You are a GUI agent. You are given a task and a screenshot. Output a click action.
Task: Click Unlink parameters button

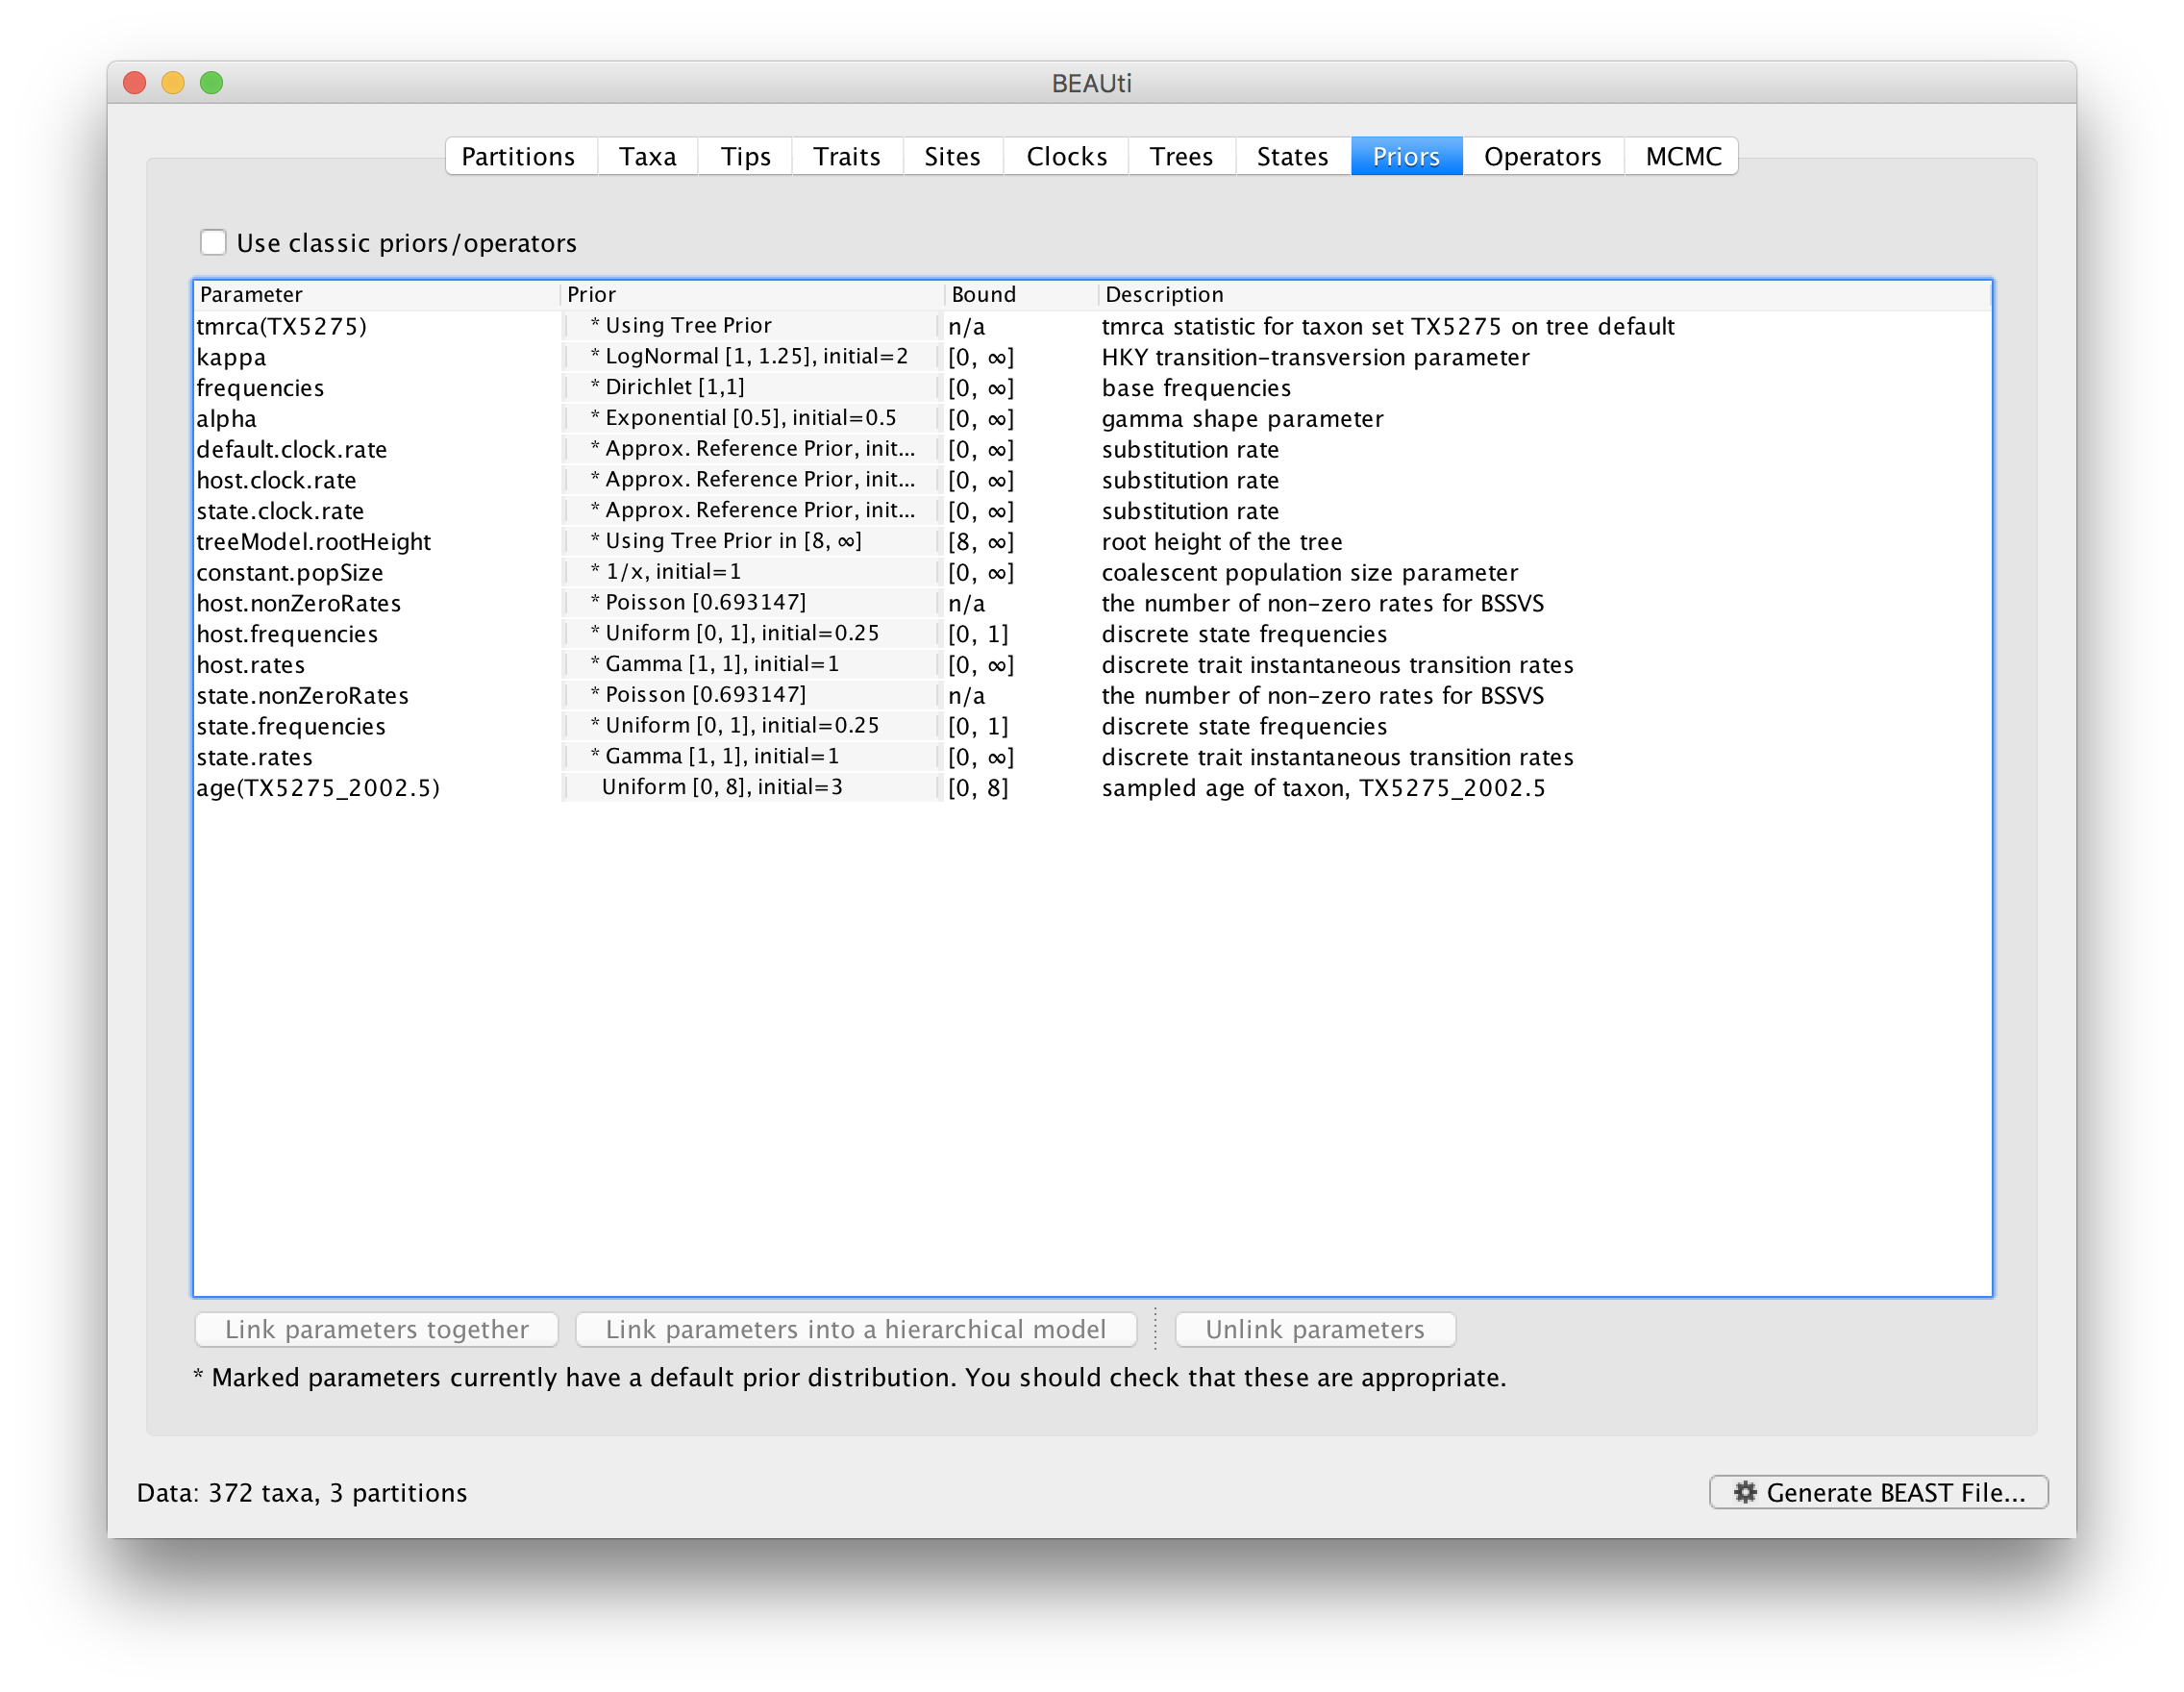[1315, 1329]
